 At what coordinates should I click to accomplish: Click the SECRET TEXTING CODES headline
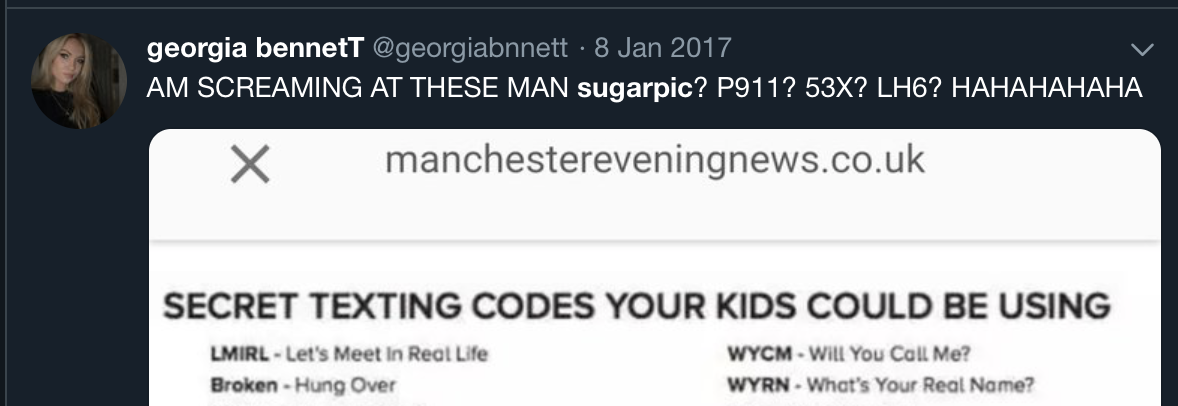(x=636, y=306)
